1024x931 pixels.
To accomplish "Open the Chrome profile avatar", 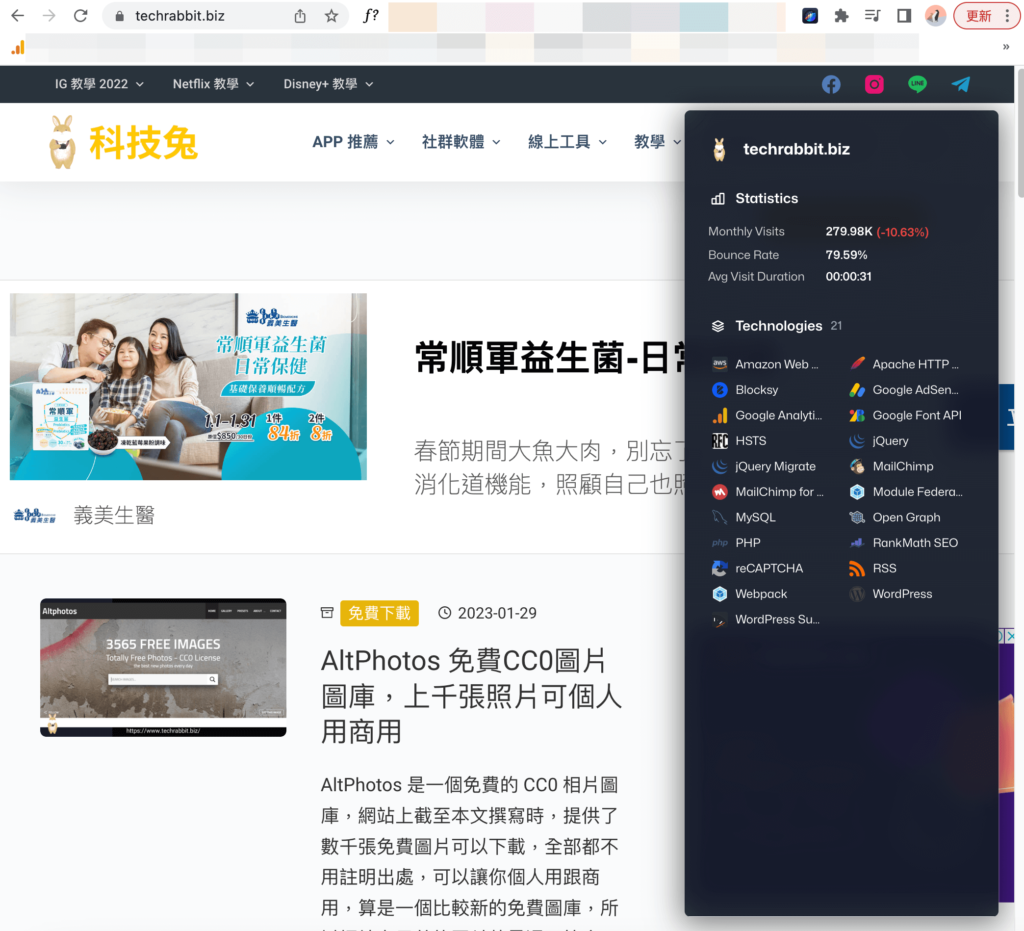I will click(x=935, y=16).
